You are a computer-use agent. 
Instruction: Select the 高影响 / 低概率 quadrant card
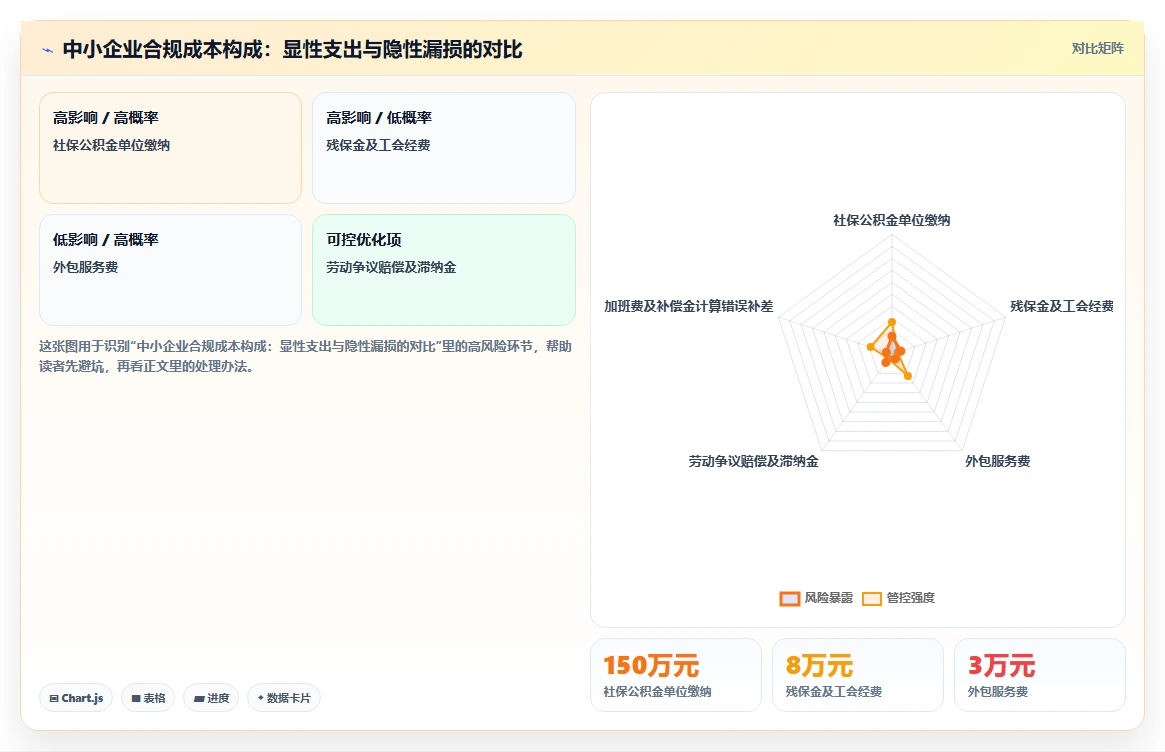(444, 148)
